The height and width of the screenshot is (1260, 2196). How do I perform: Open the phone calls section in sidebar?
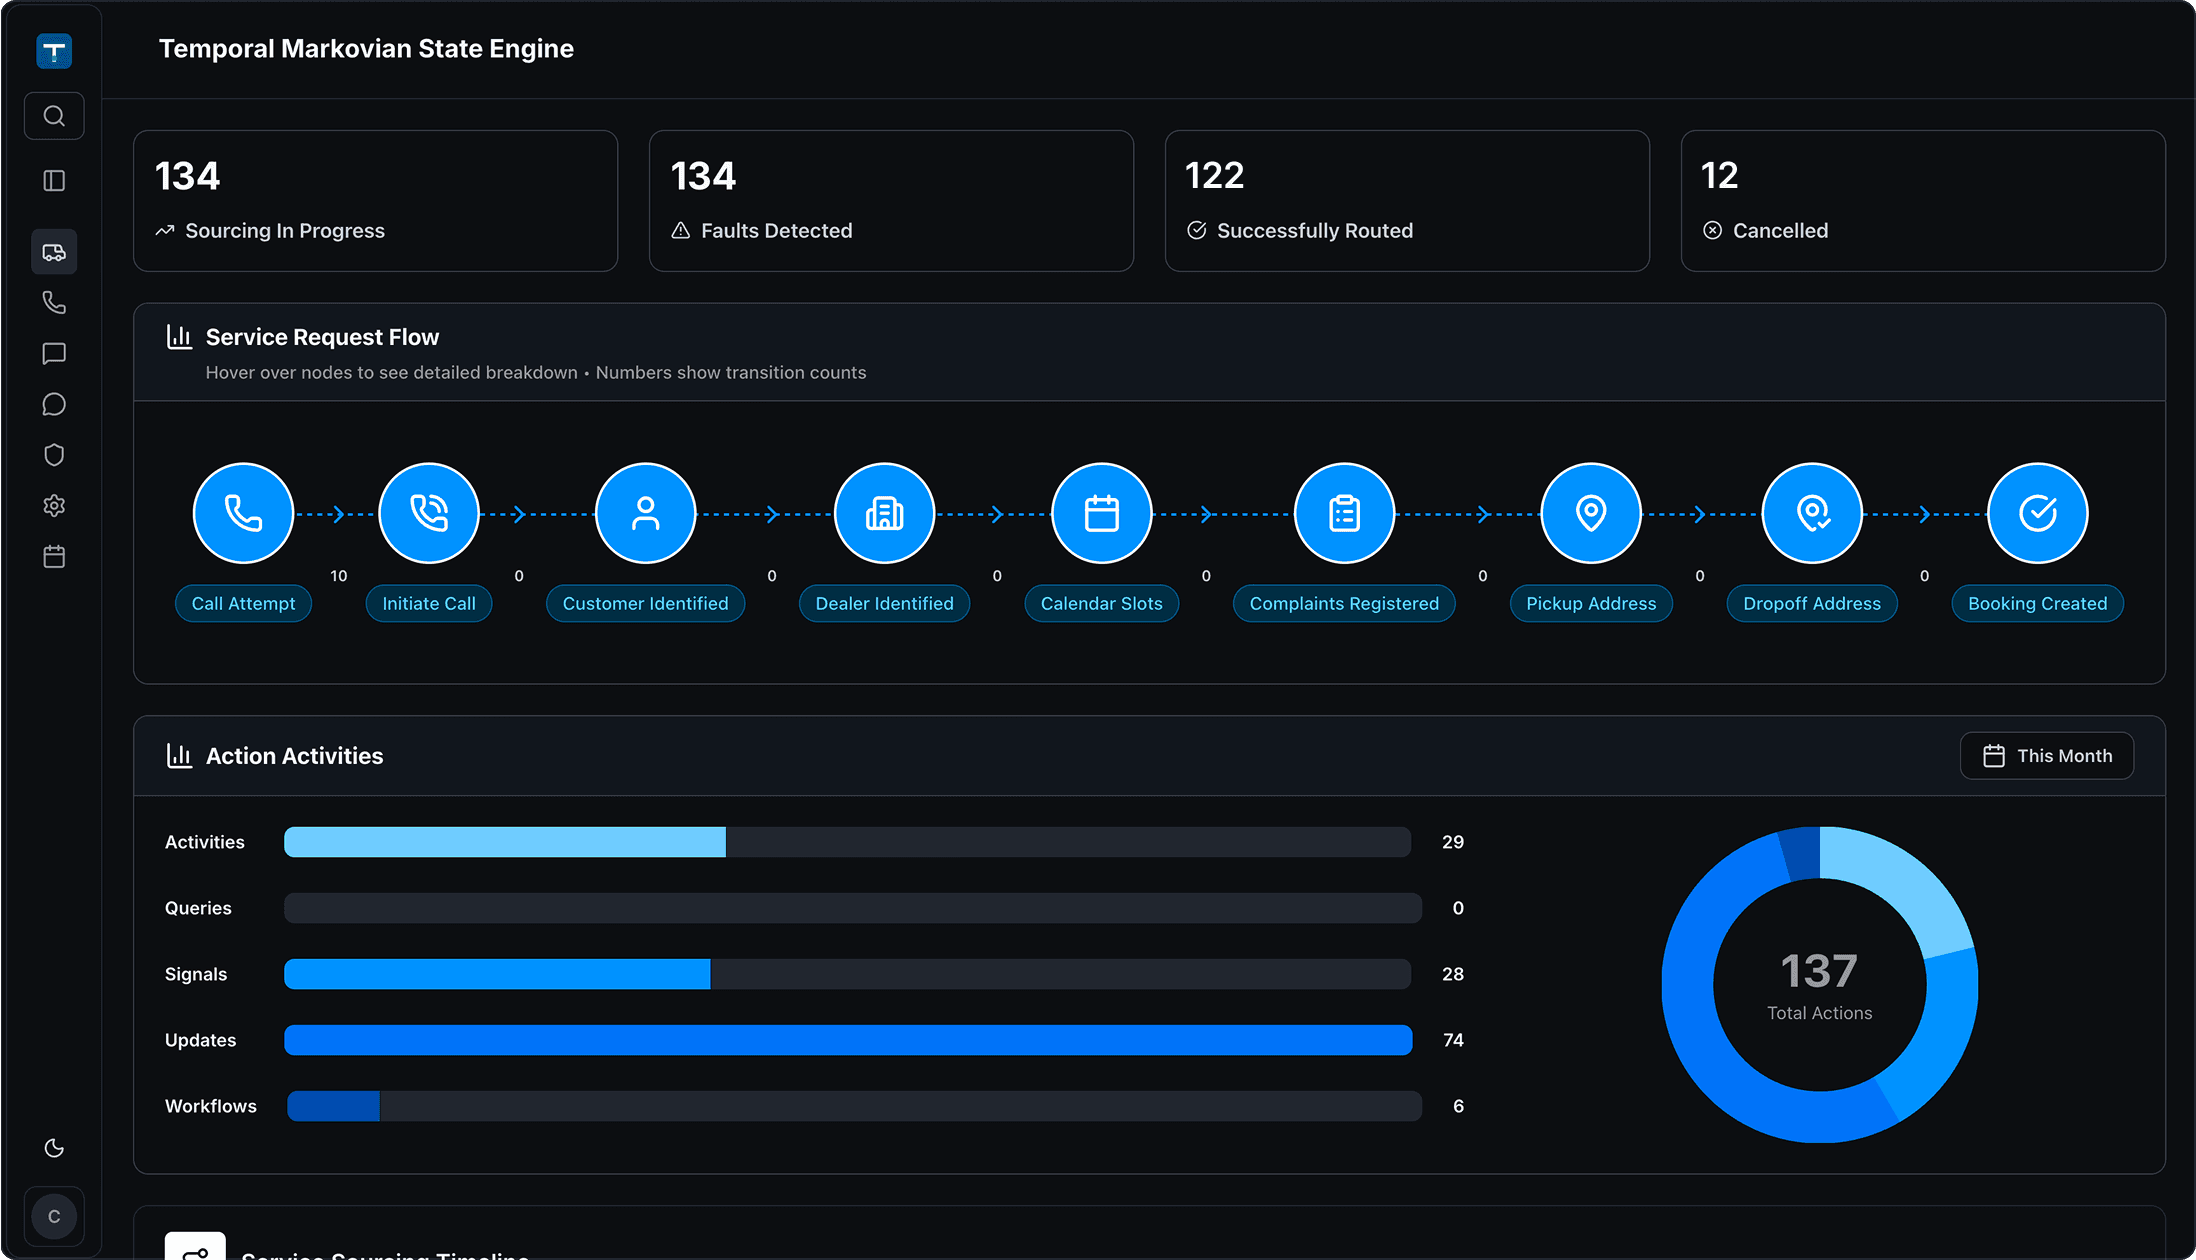[x=54, y=302]
